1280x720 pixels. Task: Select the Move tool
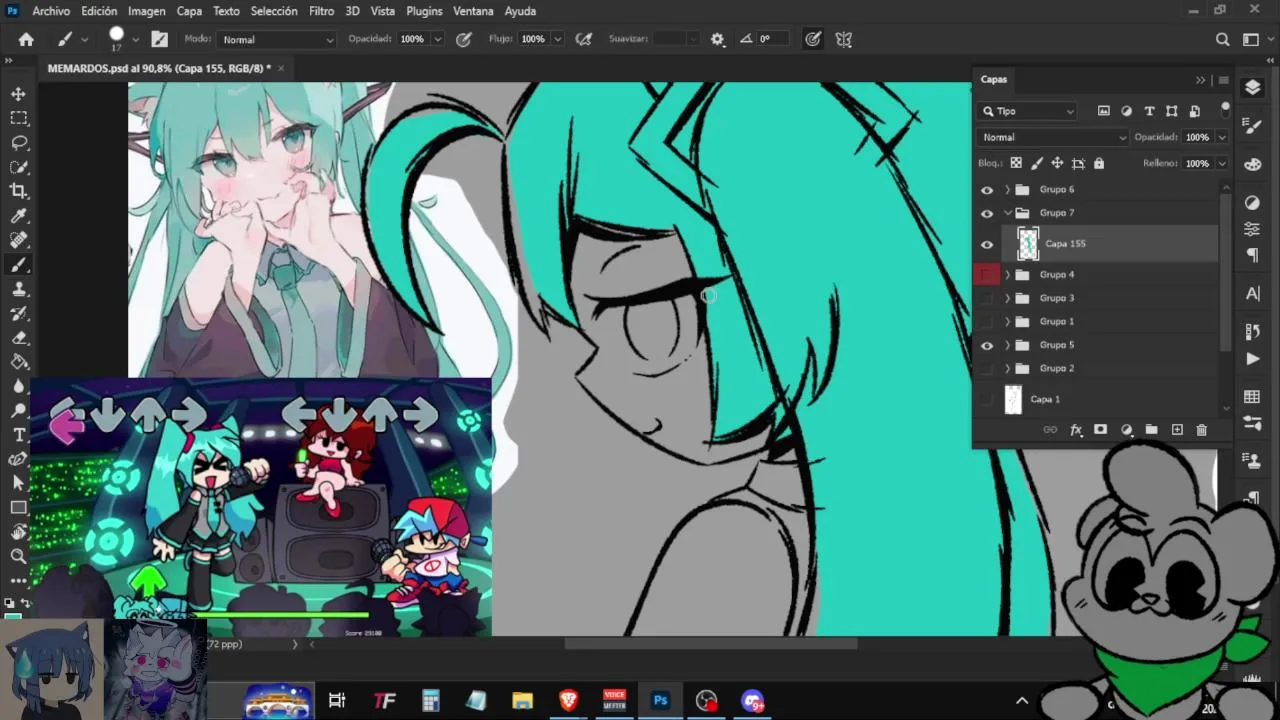point(19,94)
